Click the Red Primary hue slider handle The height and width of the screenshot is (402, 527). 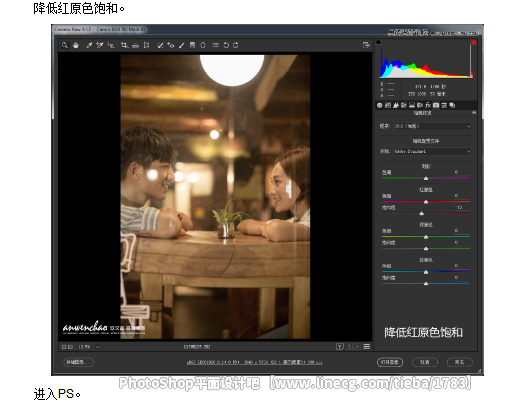click(x=426, y=202)
